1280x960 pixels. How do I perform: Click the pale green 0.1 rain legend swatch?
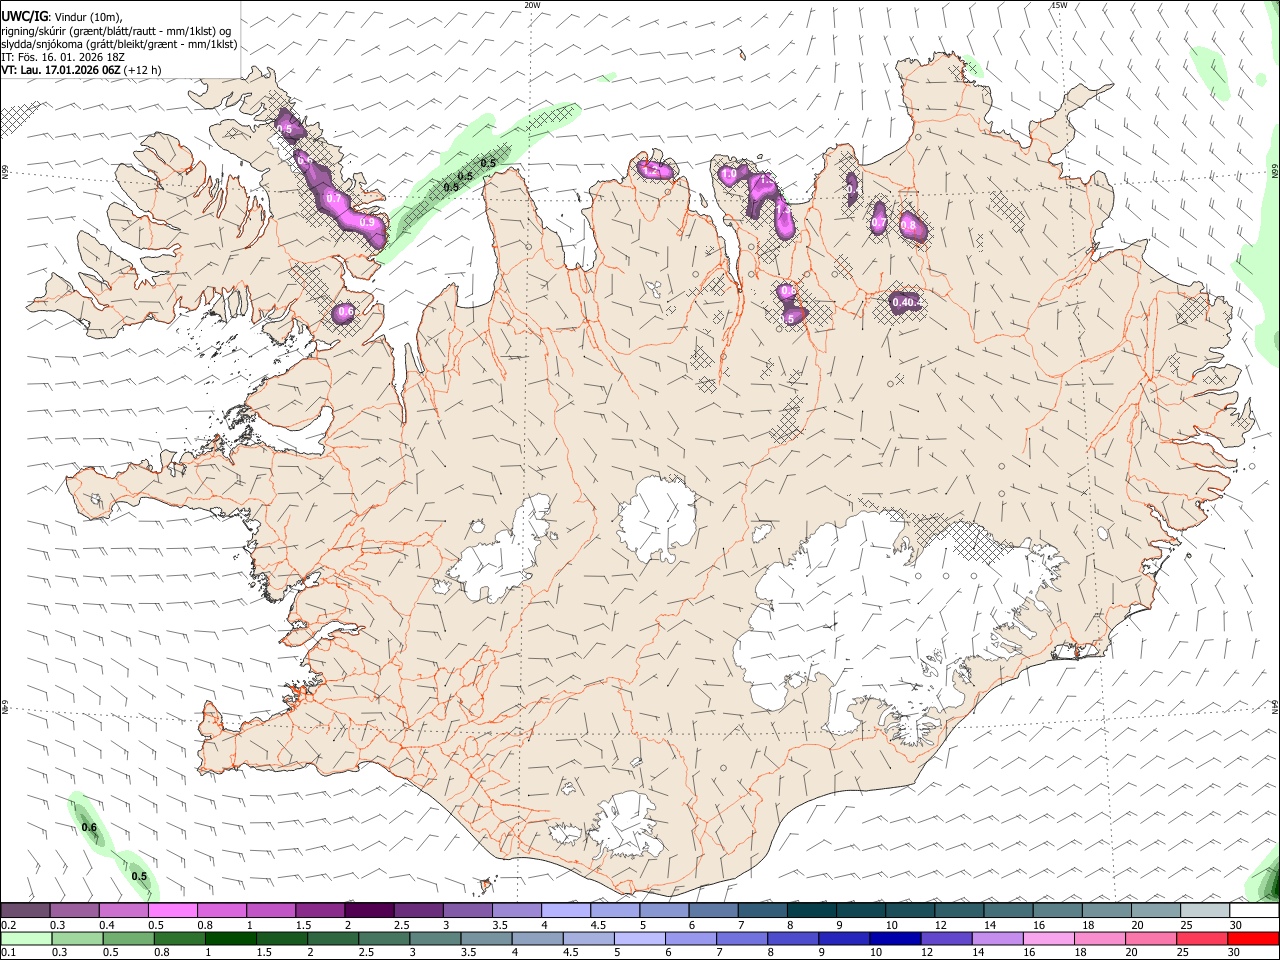pyautogui.click(x=25, y=938)
